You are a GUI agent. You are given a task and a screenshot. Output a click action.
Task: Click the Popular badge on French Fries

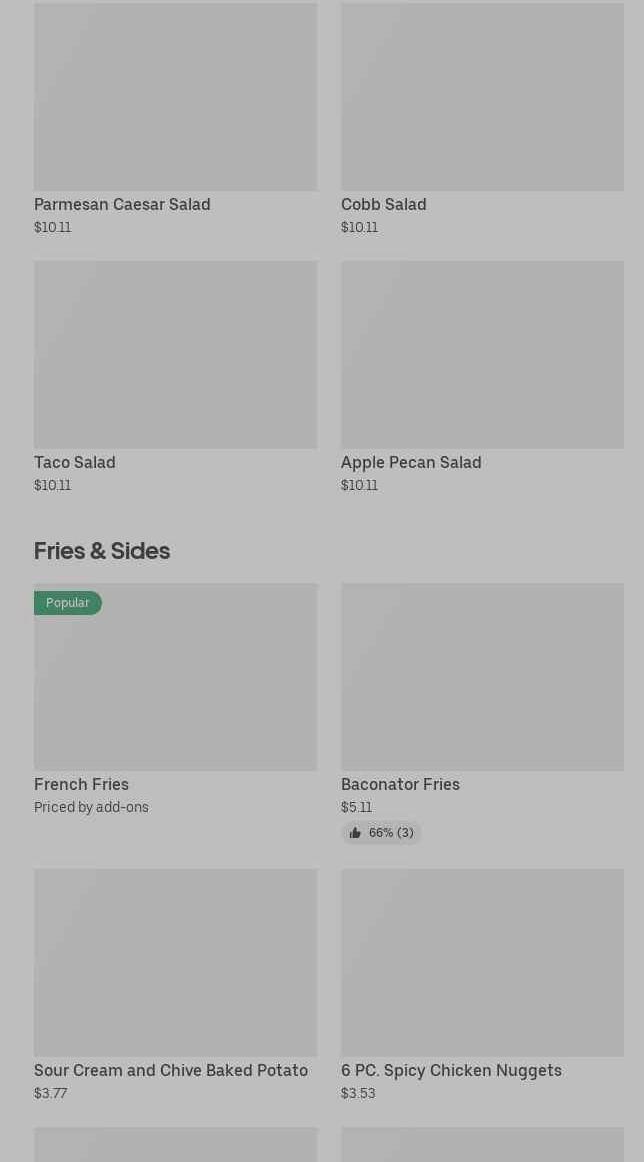point(68,603)
